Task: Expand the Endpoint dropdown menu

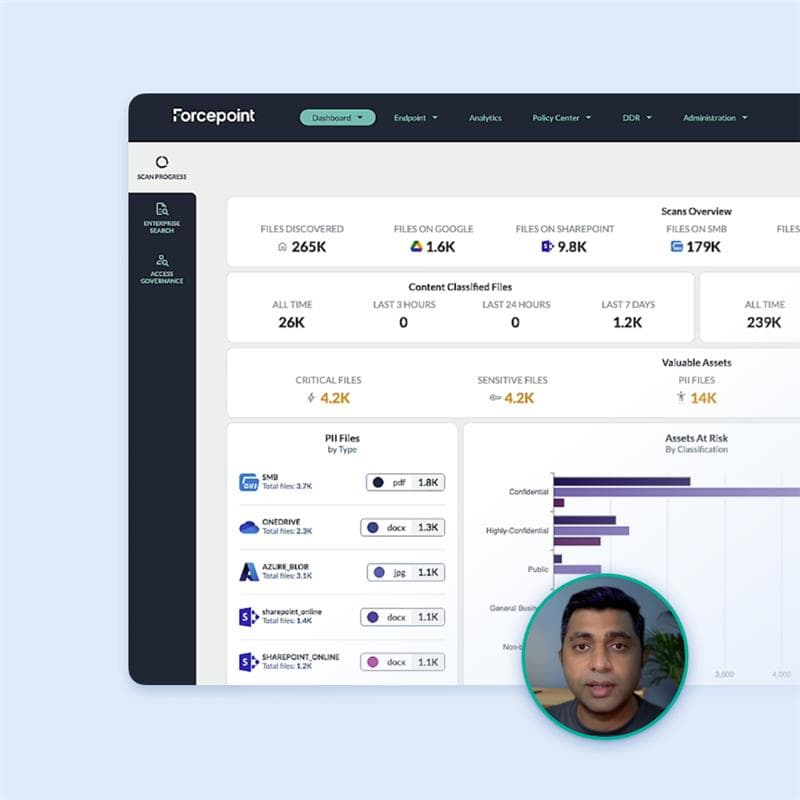Action: tap(415, 118)
